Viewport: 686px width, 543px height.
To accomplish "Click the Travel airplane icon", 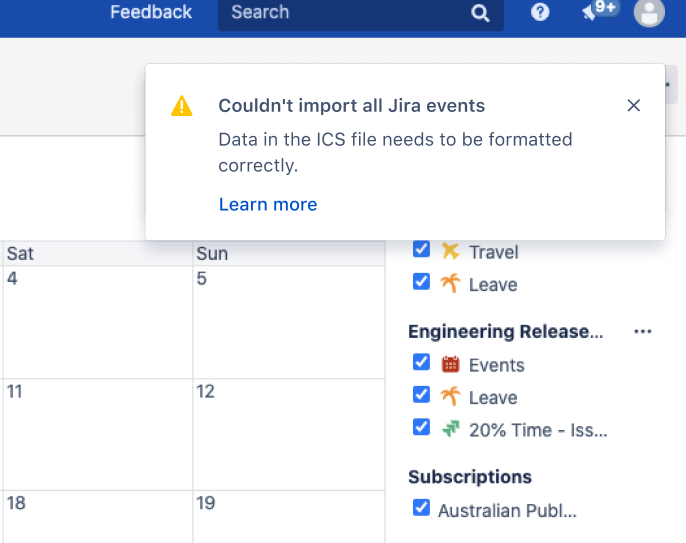I will pos(450,252).
